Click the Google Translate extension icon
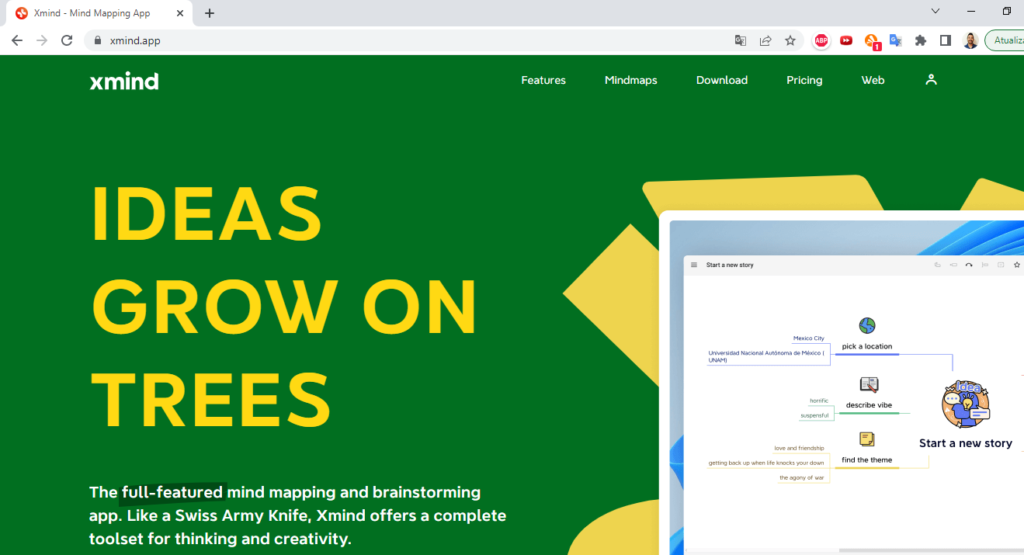 [895, 40]
